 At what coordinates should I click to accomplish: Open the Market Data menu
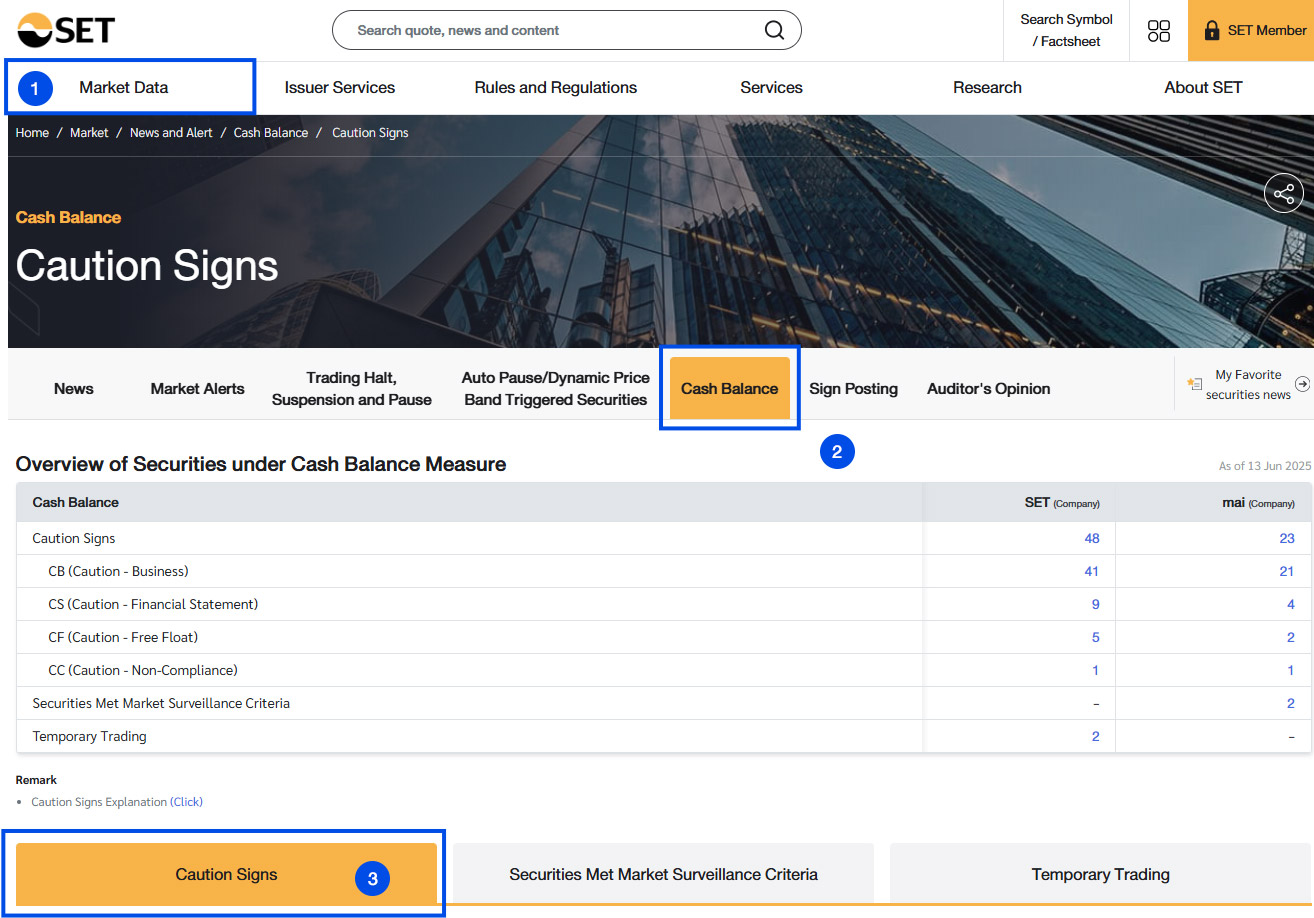[124, 87]
